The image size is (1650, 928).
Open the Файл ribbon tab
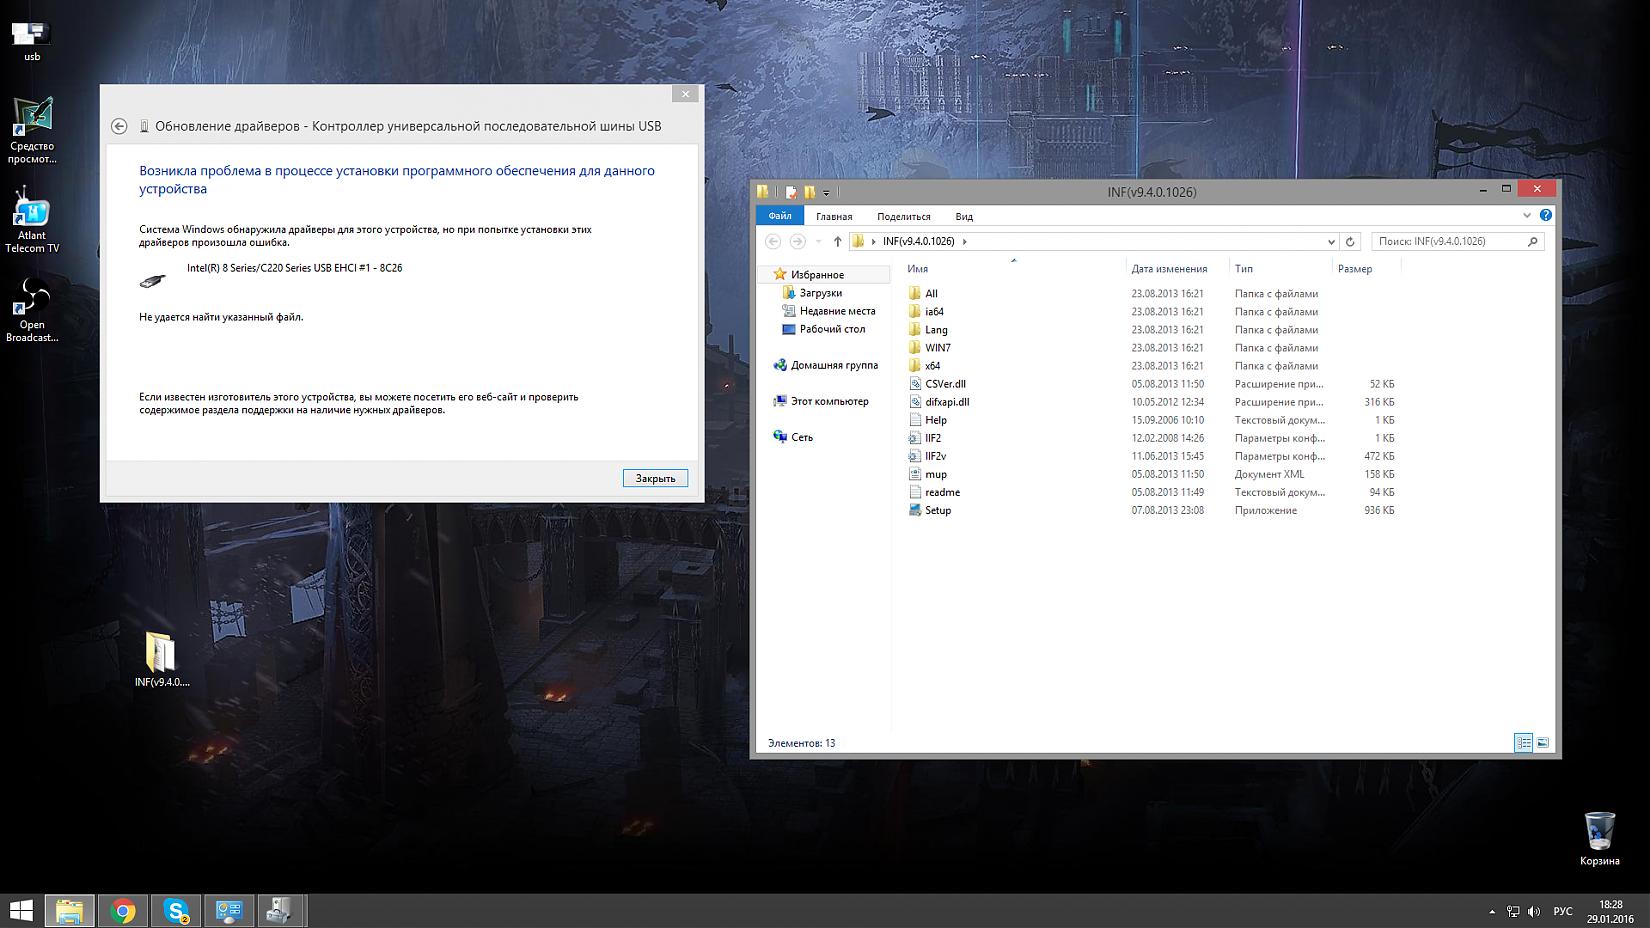point(779,216)
